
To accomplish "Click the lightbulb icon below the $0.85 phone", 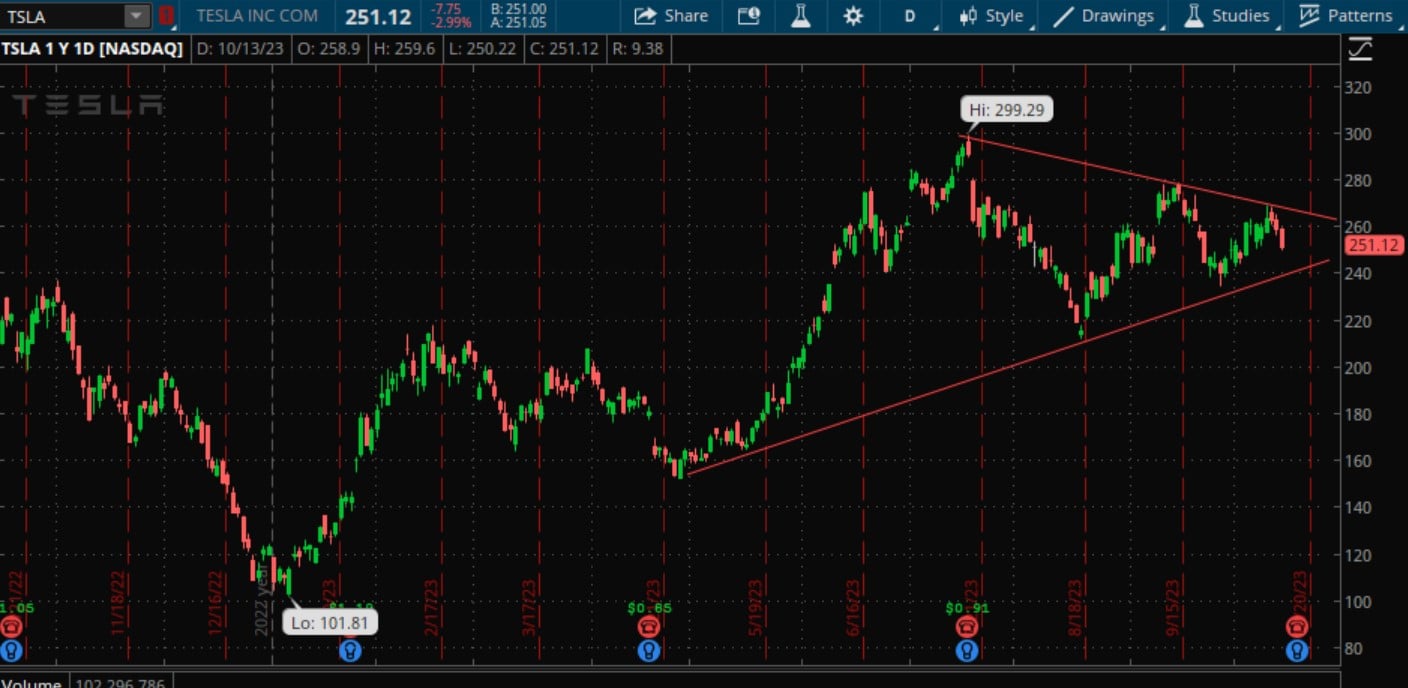I will [650, 651].
